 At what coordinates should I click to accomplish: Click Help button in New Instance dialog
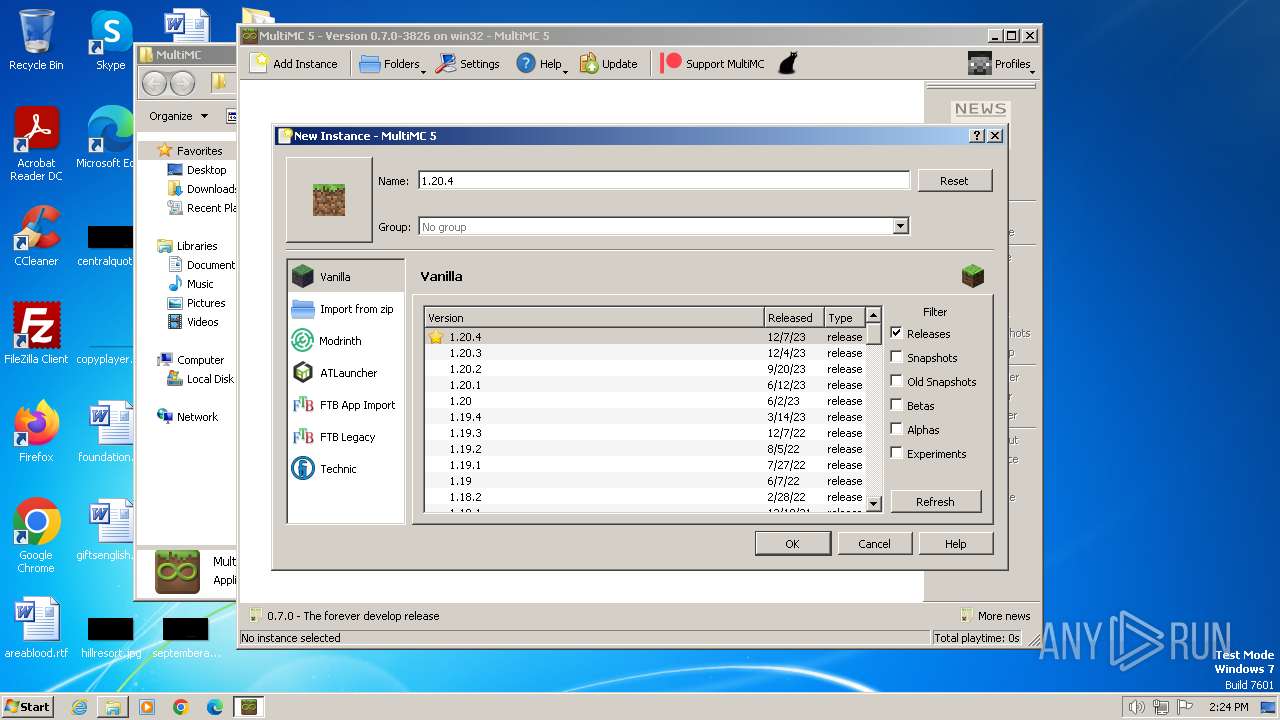click(x=955, y=544)
